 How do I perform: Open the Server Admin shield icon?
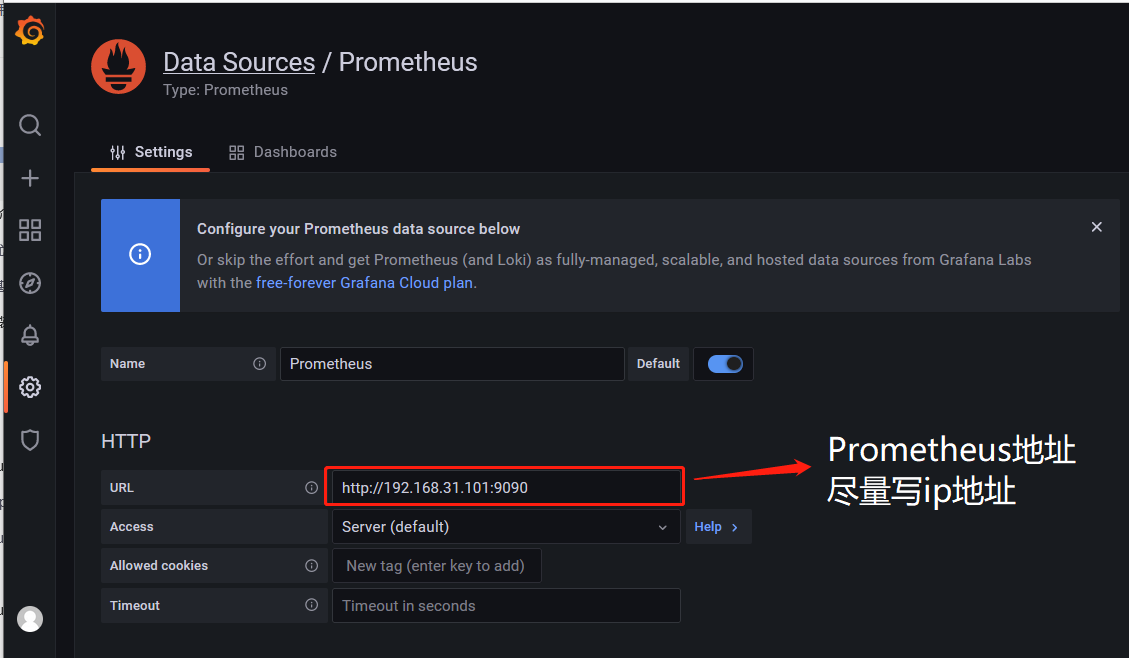29,439
